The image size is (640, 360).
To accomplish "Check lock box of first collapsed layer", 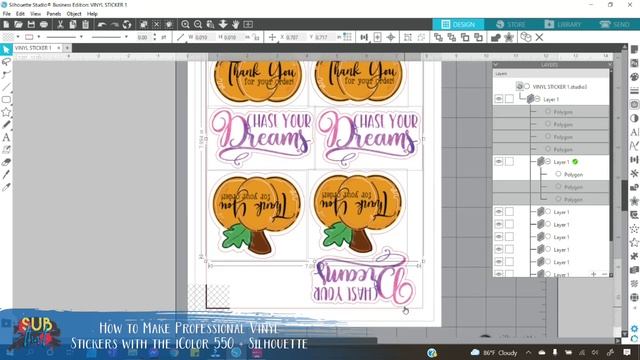I will (x=509, y=212).
